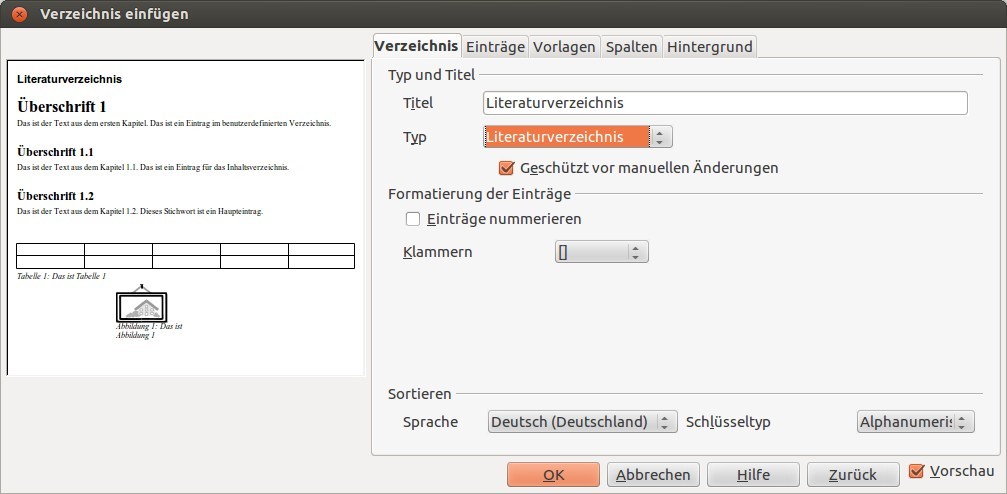Click the table in the preview pane
Screen dimensions: 1007x494
185,256
